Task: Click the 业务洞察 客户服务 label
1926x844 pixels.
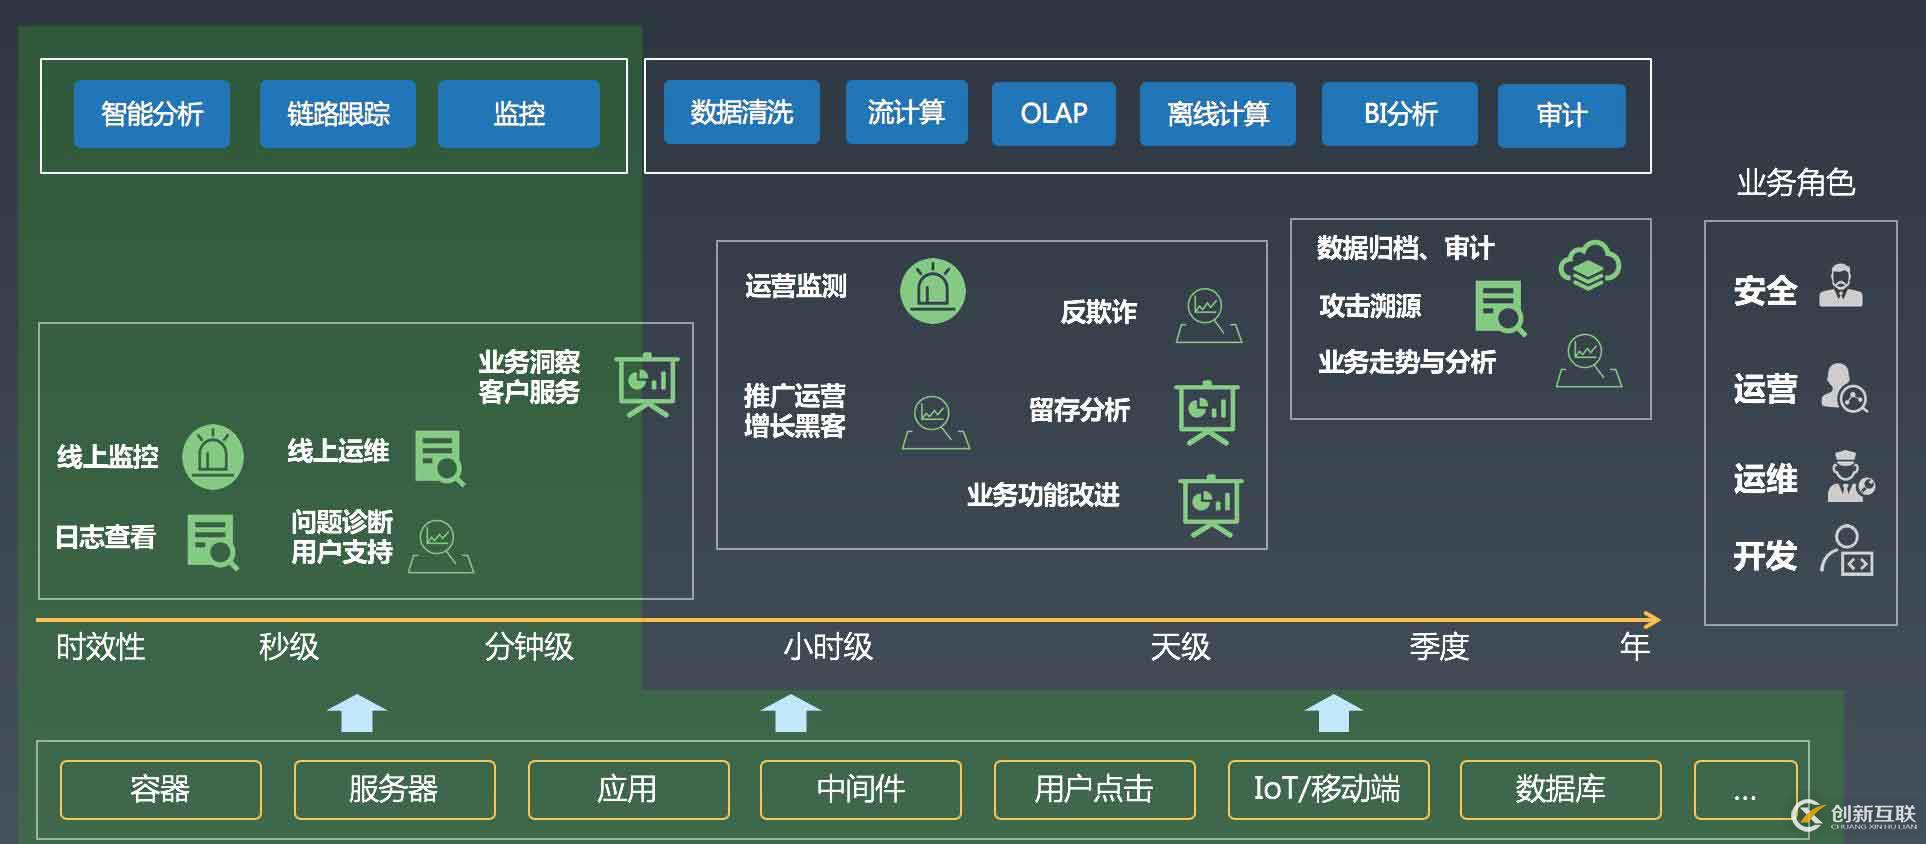Action: (529, 377)
